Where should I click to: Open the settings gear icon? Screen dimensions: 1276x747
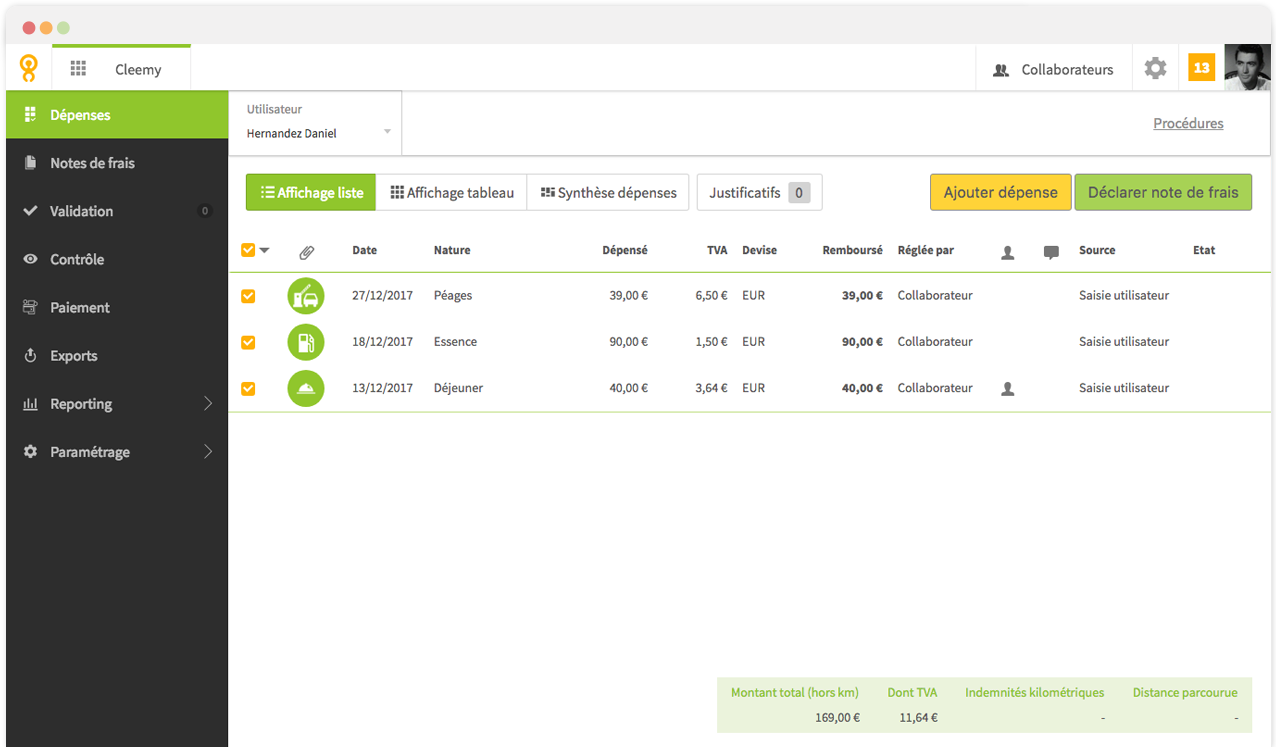(1155, 68)
